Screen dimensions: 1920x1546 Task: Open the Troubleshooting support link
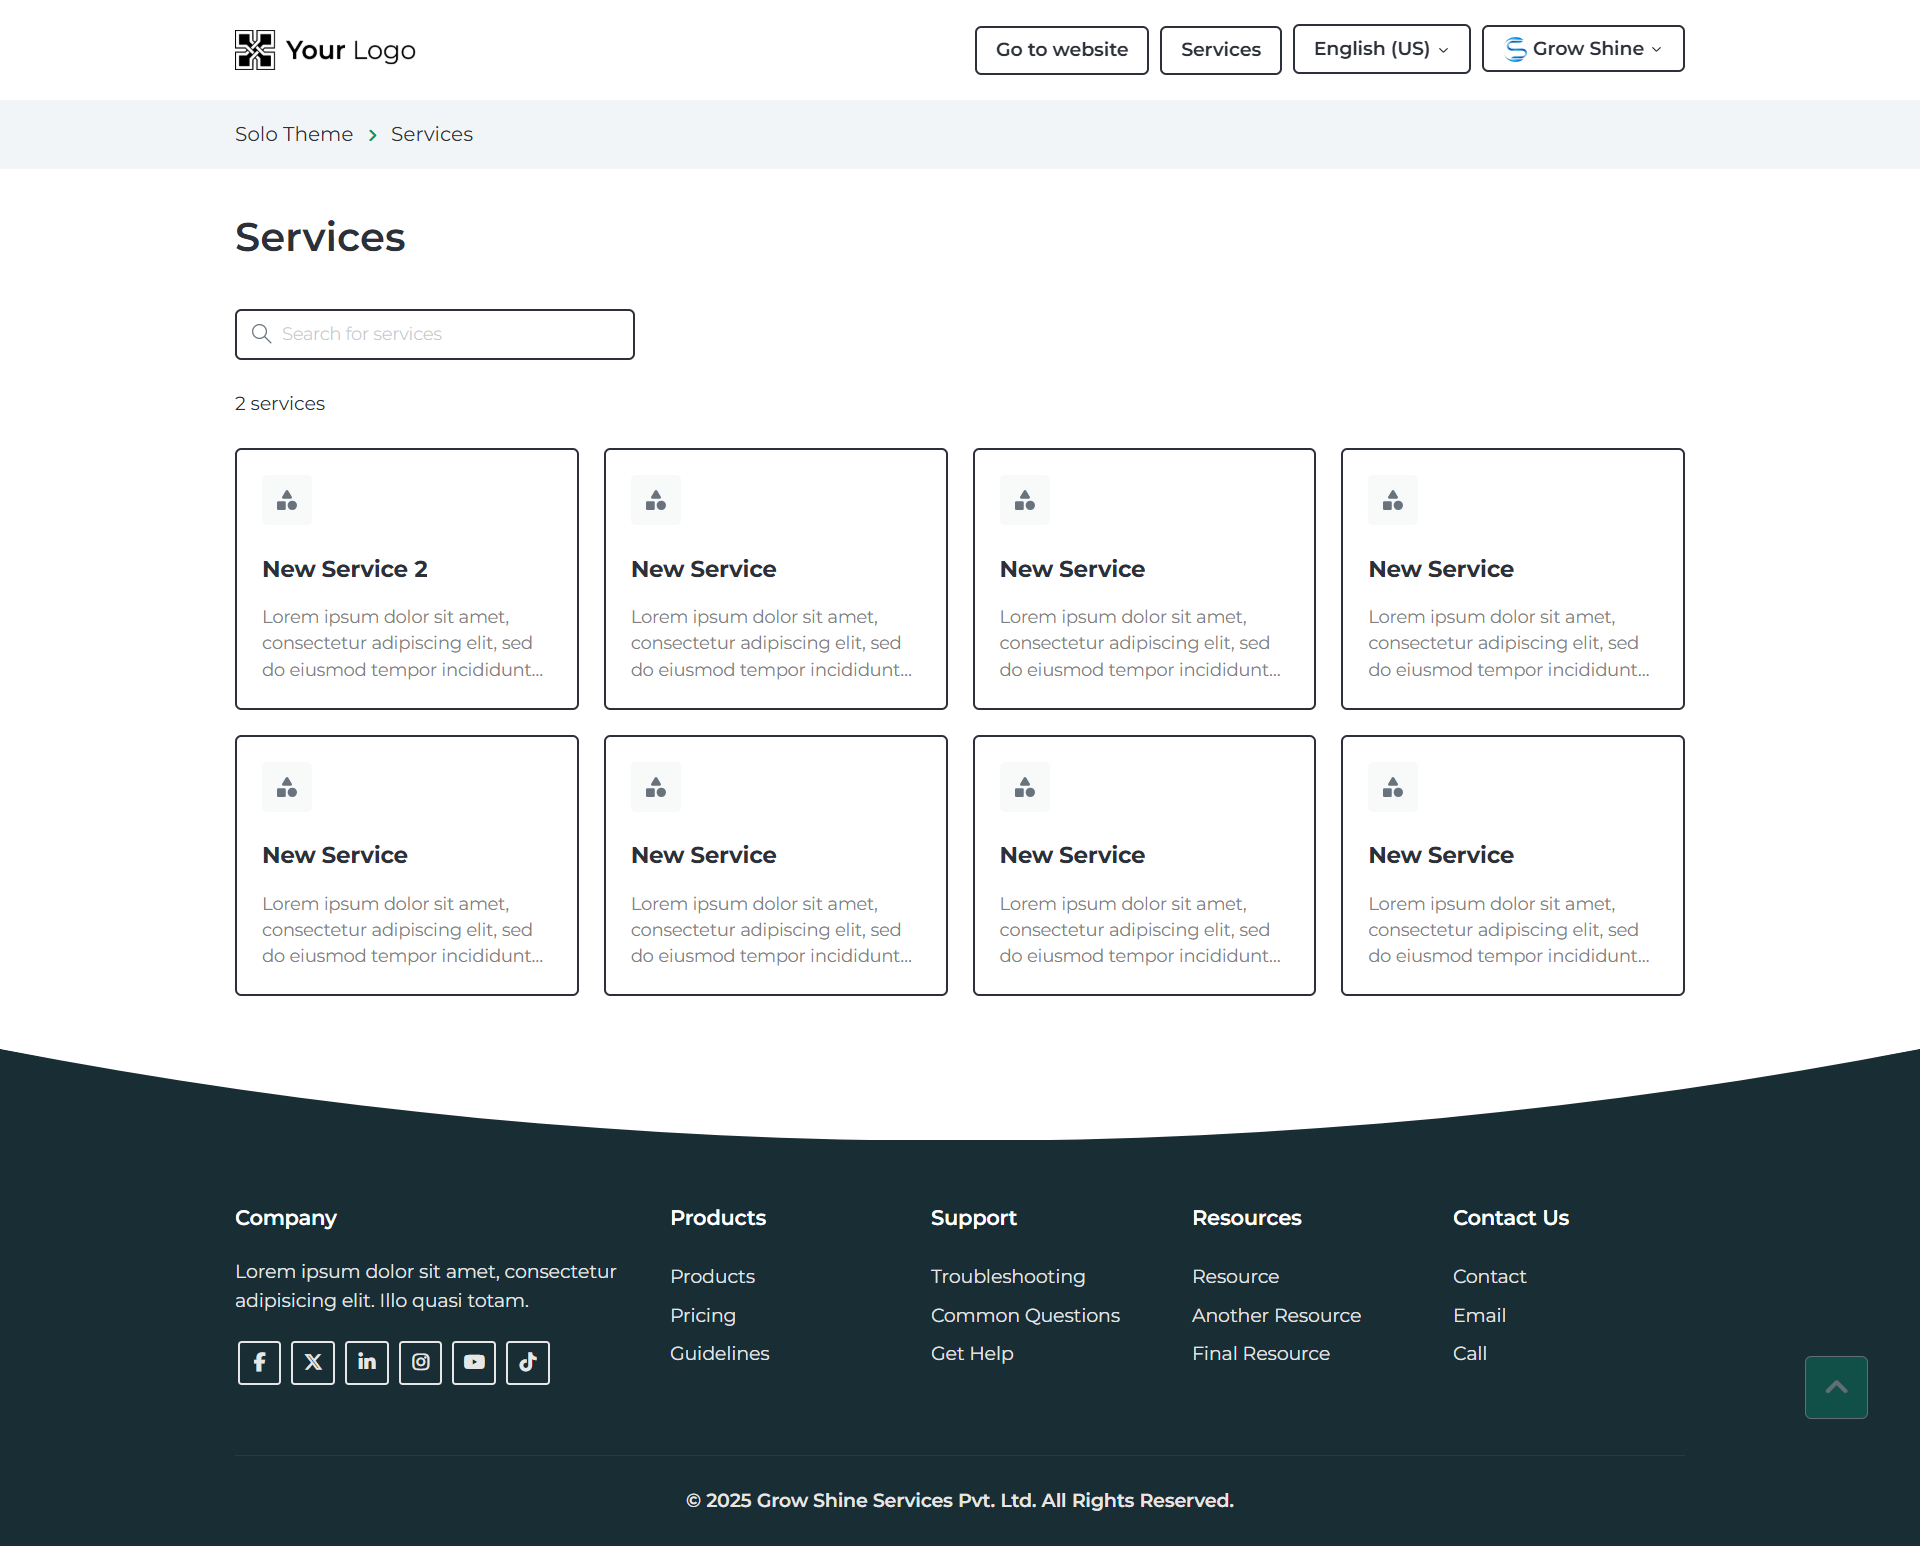(x=1007, y=1276)
